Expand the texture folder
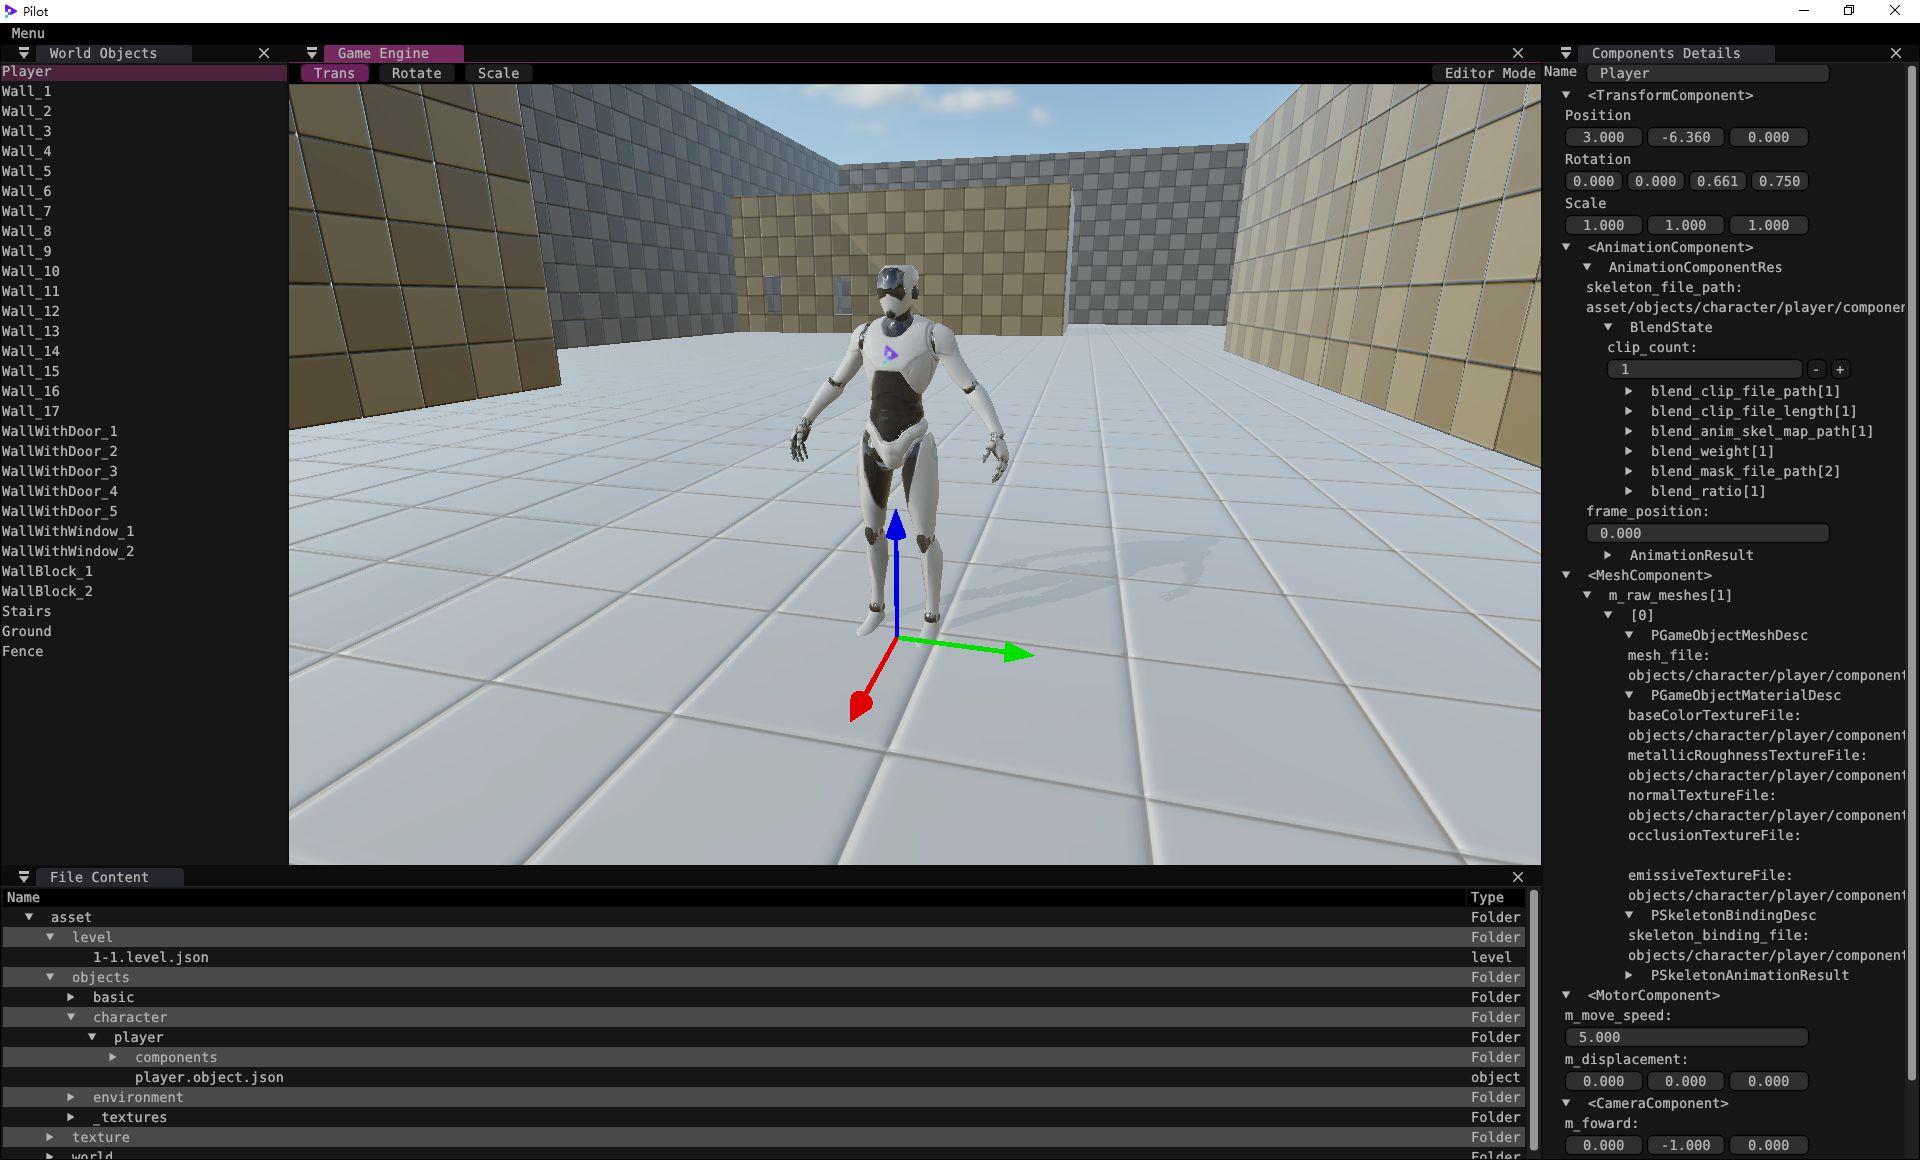This screenshot has height=1160, width=1920. 50,1137
